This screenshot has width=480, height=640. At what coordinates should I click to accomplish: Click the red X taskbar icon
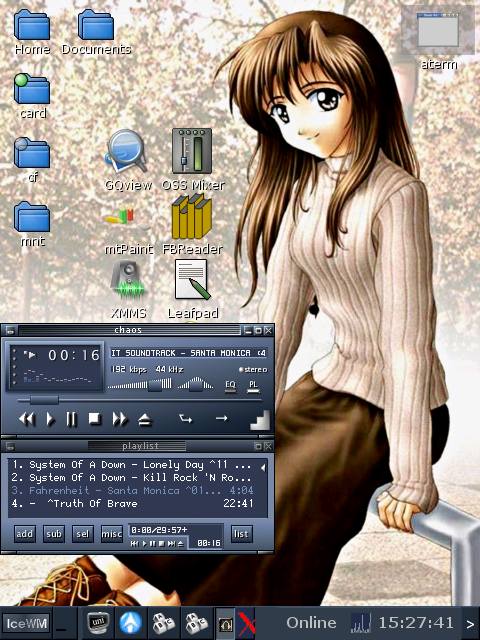point(246,623)
